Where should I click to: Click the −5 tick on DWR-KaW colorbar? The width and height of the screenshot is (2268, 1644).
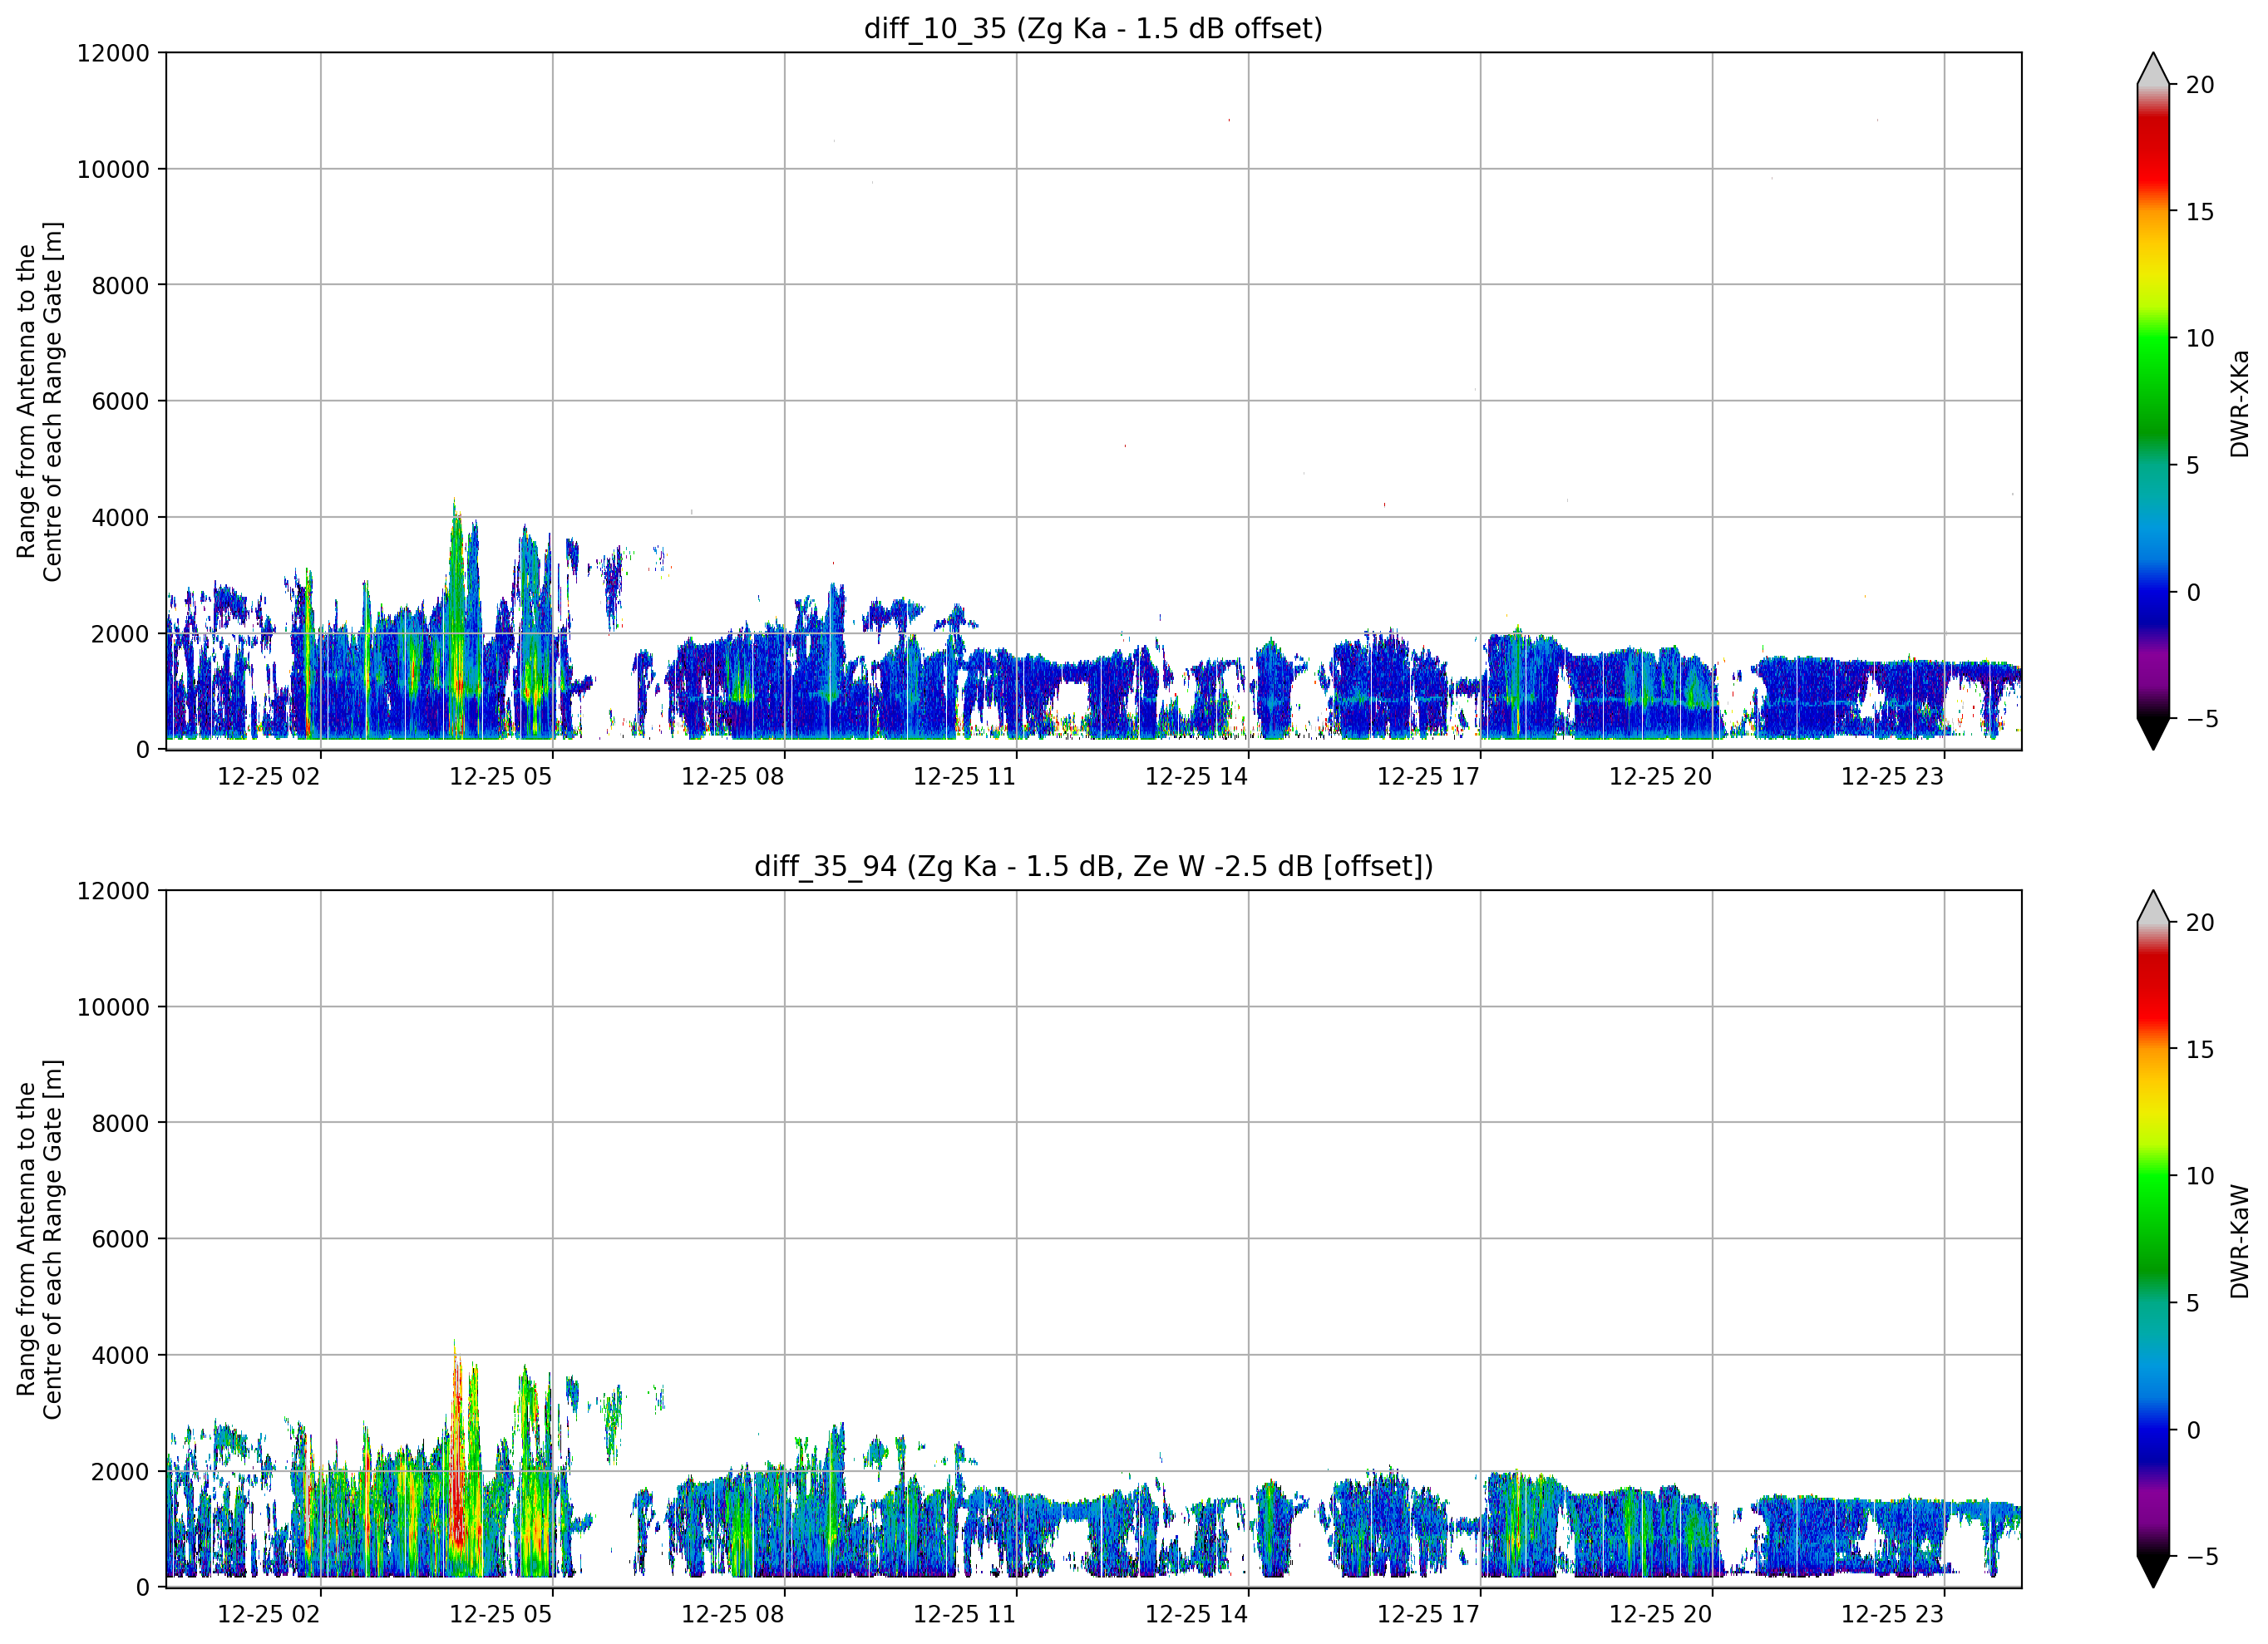click(x=2201, y=1556)
